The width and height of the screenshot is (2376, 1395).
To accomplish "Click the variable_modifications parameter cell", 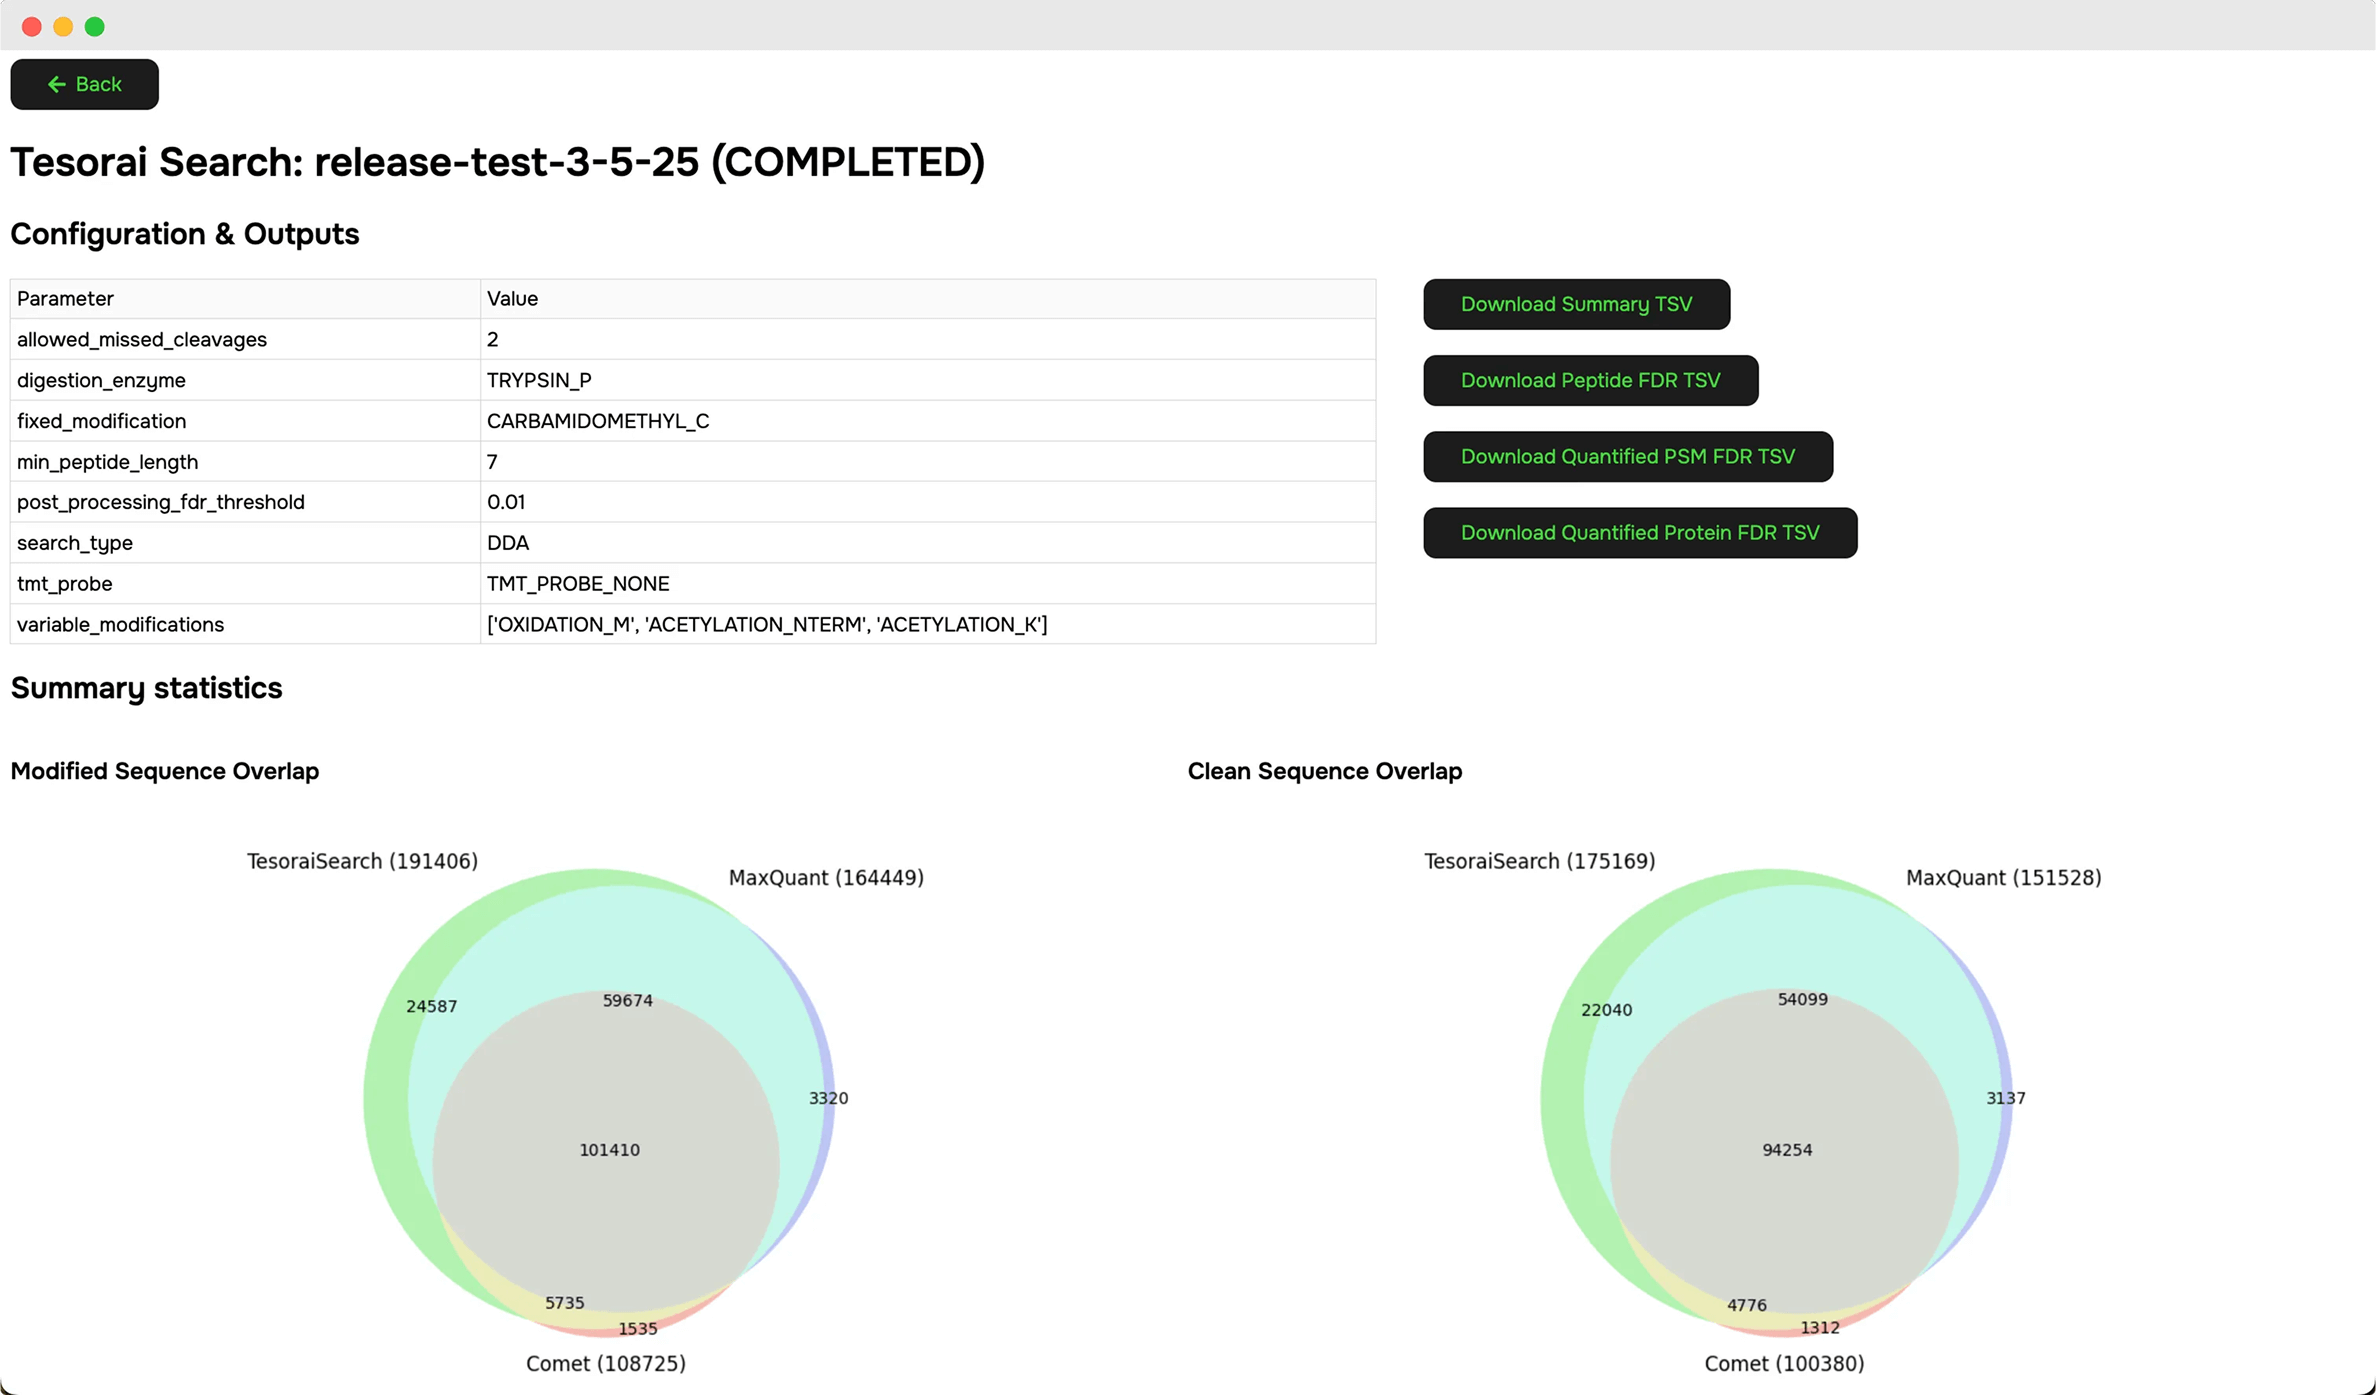I will [245, 624].
